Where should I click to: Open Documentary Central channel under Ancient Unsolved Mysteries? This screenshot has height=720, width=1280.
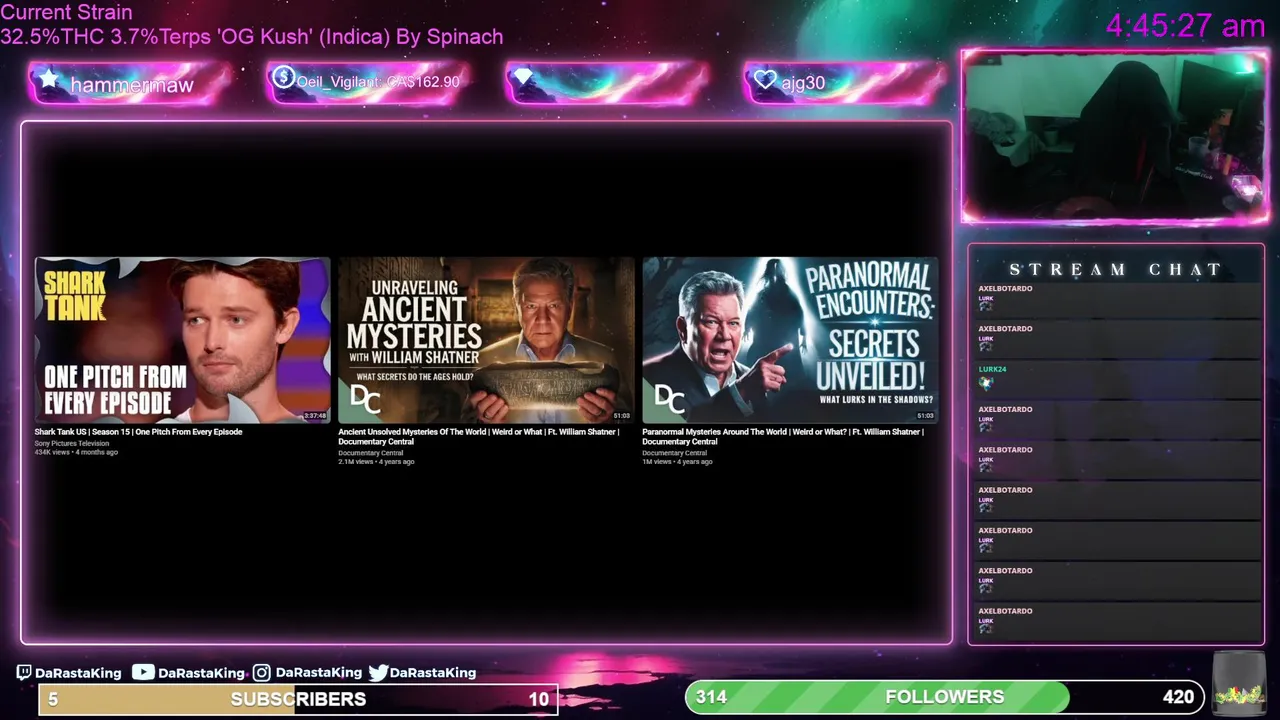point(370,453)
